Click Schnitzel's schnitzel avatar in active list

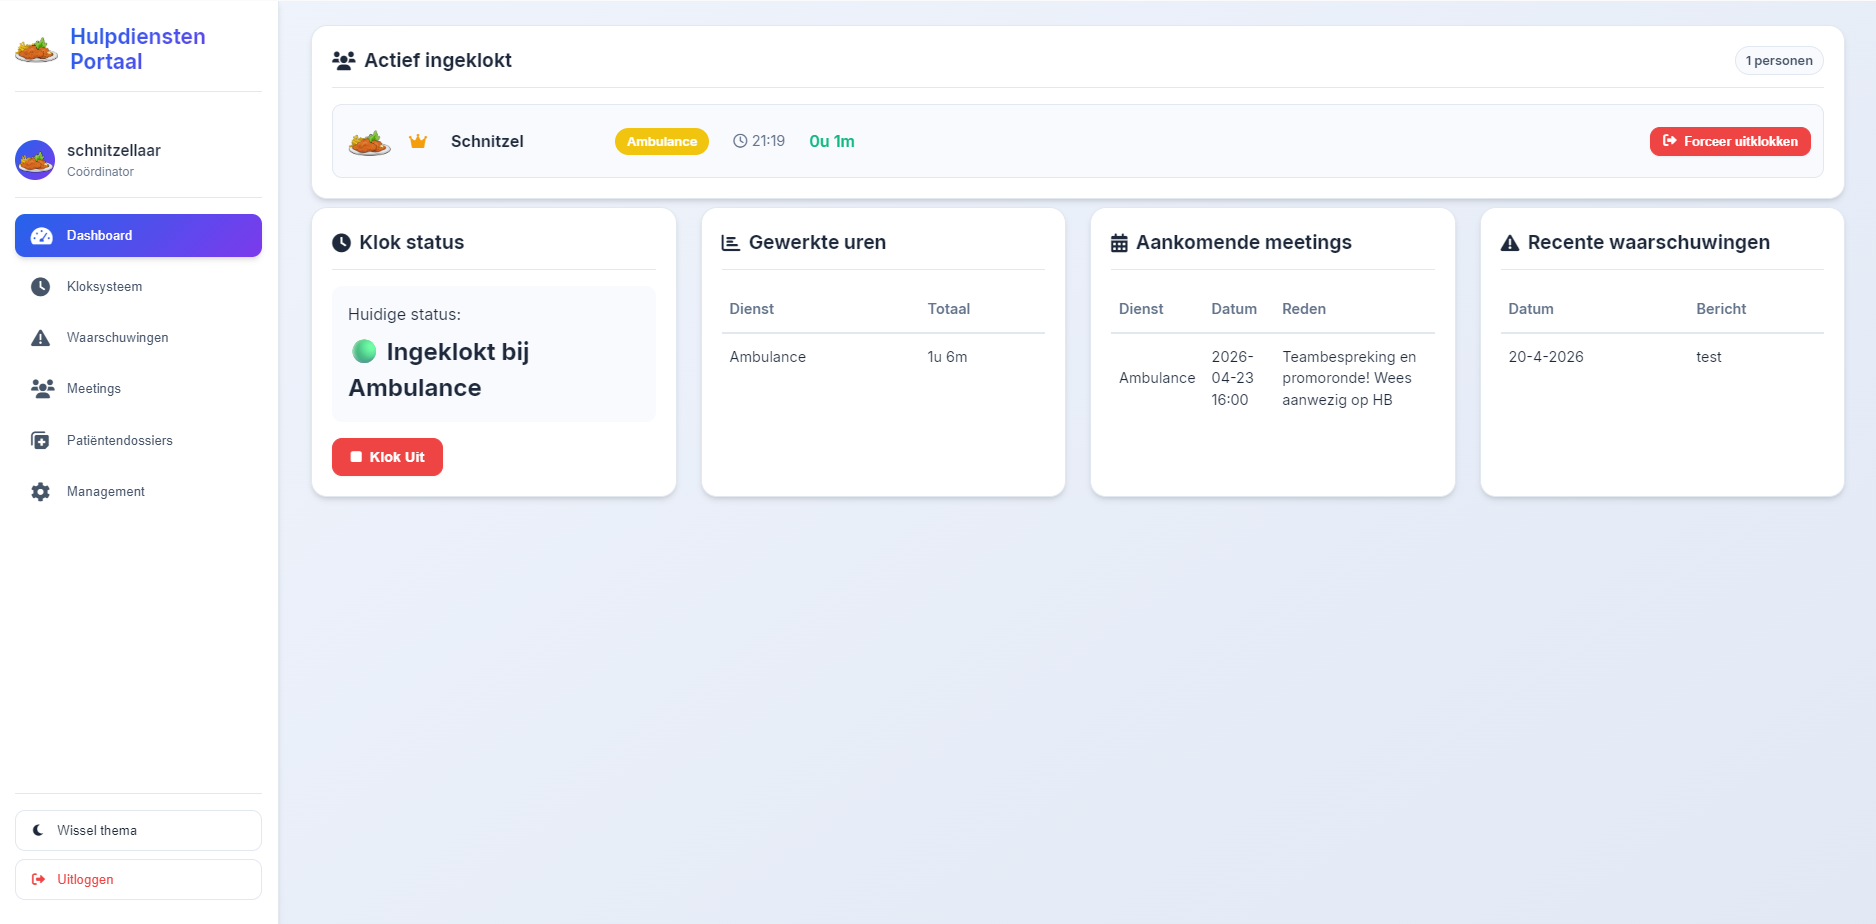(x=369, y=142)
